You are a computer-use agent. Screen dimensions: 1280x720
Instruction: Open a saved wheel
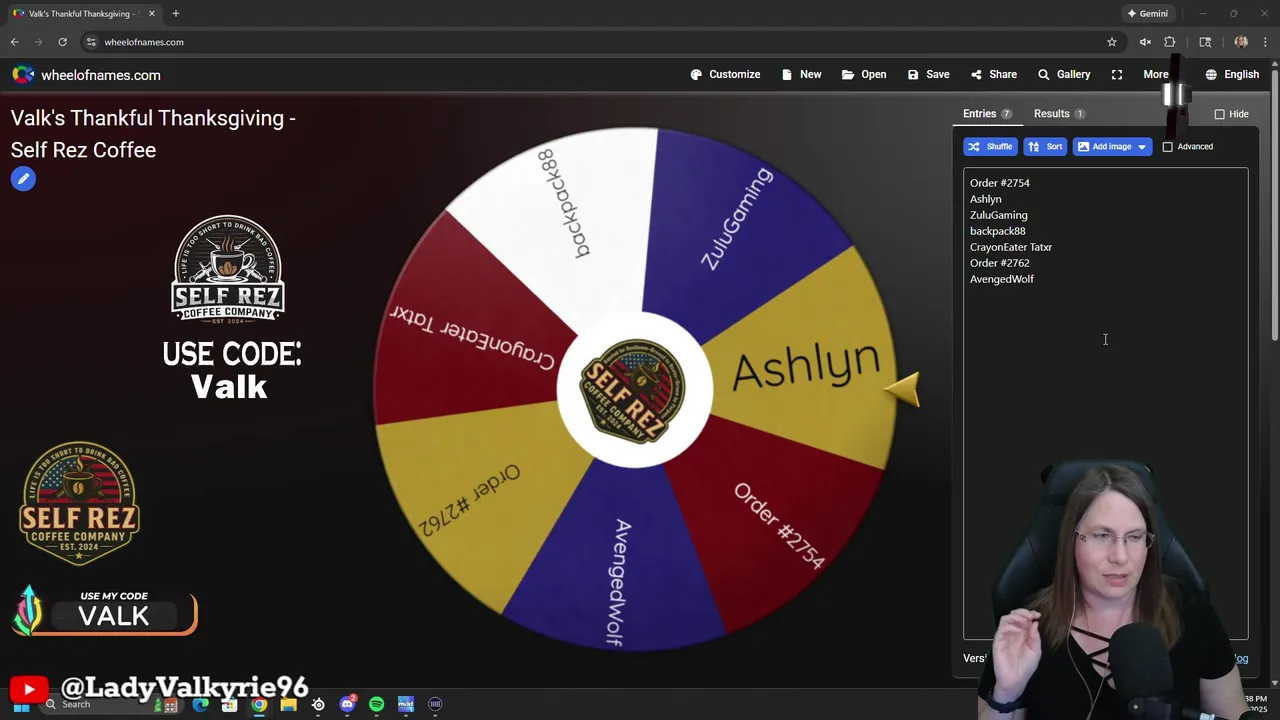tap(864, 74)
